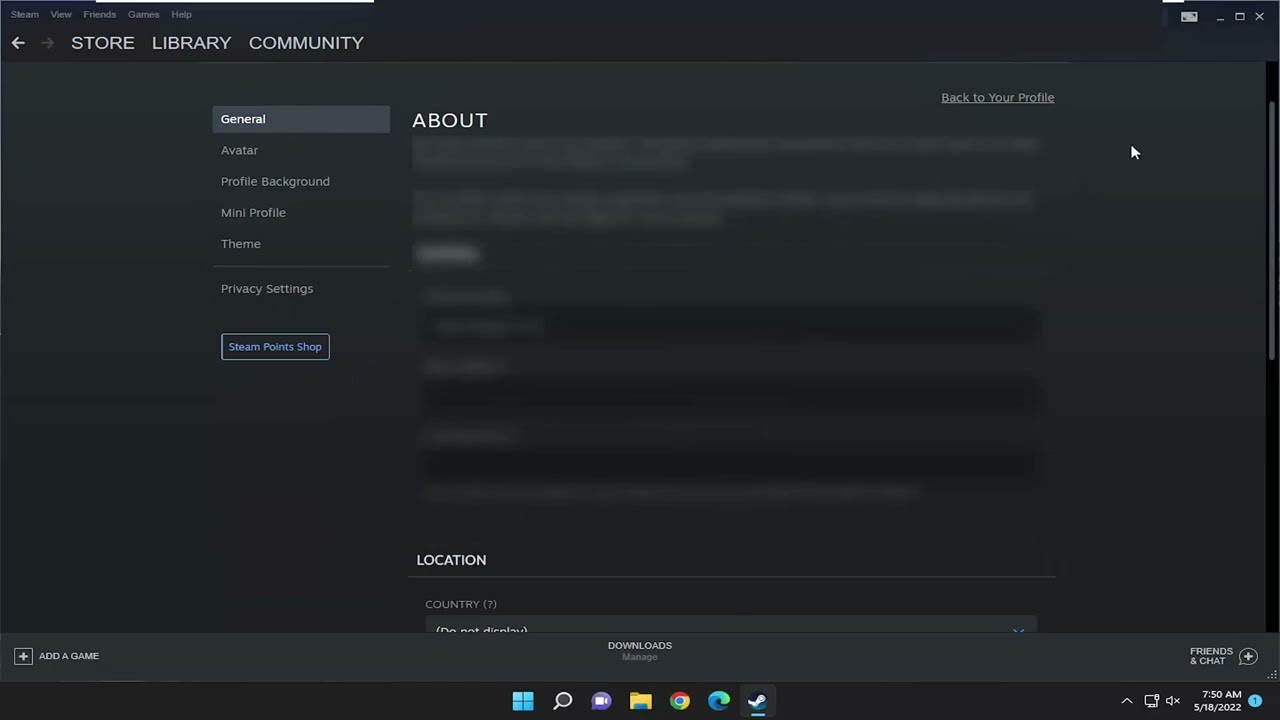Open the STORE section
Image resolution: width=1280 pixels, height=720 pixels.
point(103,42)
